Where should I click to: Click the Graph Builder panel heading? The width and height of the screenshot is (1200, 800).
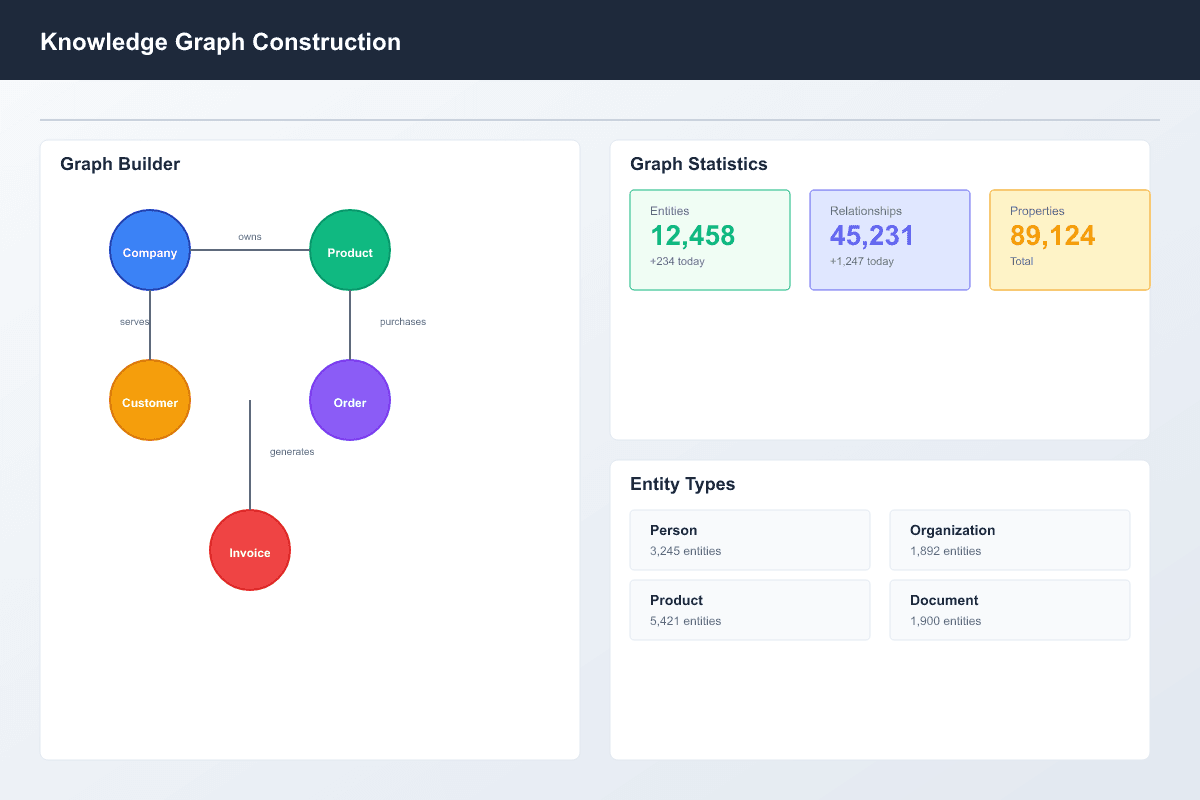click(x=120, y=163)
